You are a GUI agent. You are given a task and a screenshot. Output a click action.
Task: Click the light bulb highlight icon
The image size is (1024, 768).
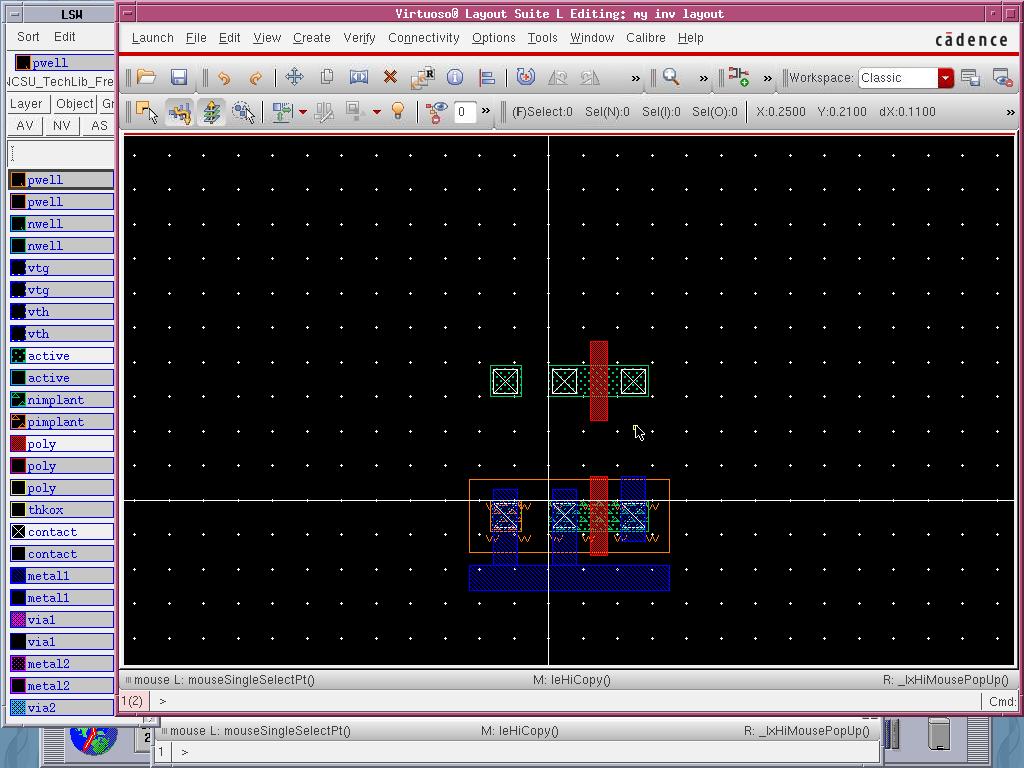pyautogui.click(x=398, y=111)
